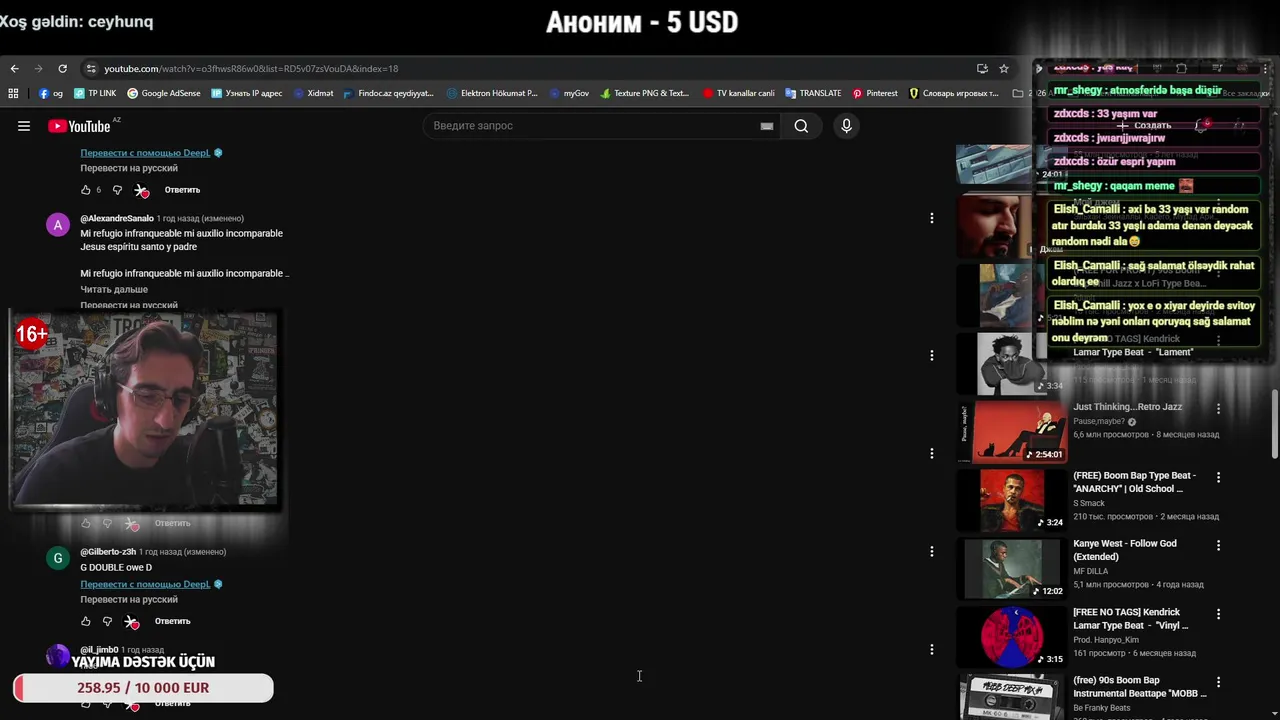Screen dimensions: 1280x720
Task: Click the 258.95 / 10 000 EUR donation bar
Action: tap(143, 688)
